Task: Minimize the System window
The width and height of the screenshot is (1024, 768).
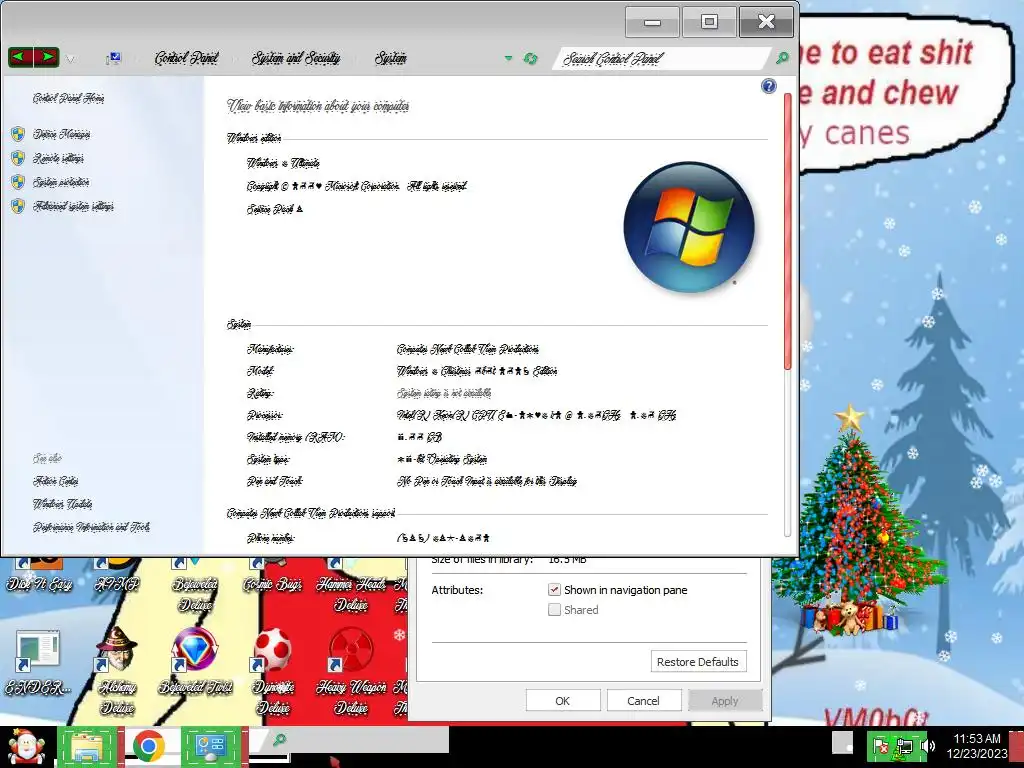Action: click(x=652, y=22)
